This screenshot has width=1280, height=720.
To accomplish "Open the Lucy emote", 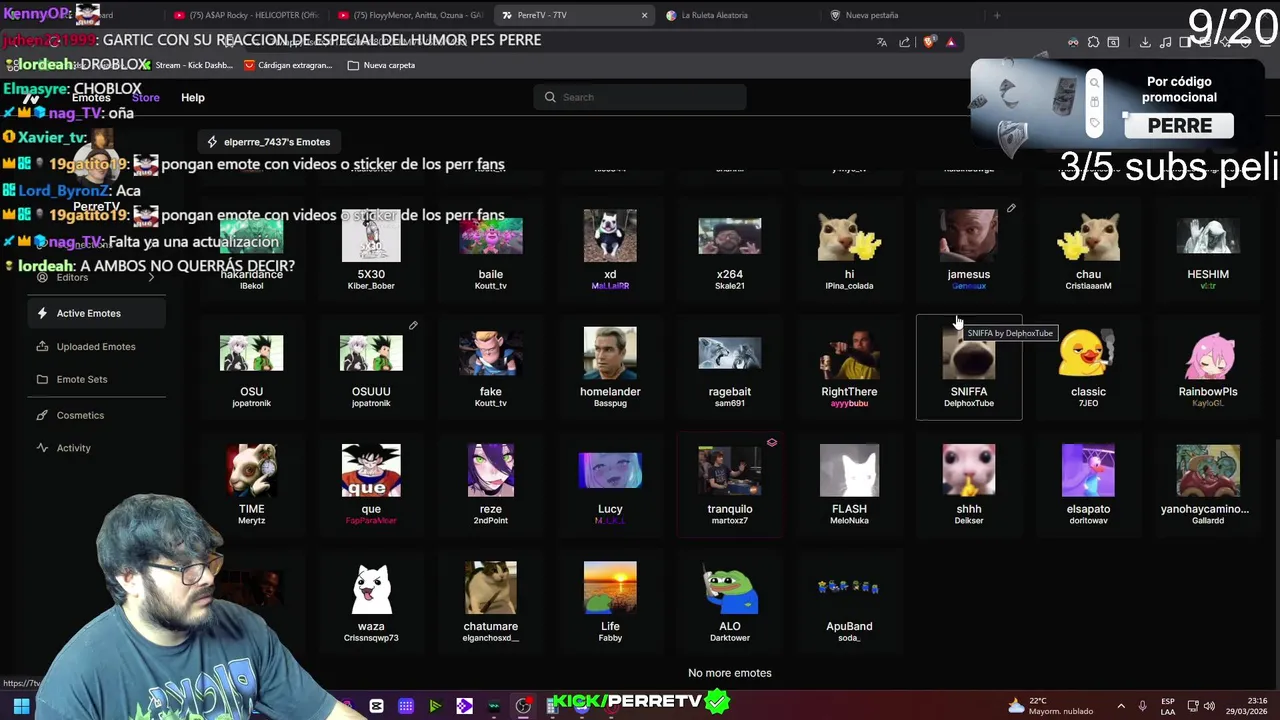I will 610,485.
